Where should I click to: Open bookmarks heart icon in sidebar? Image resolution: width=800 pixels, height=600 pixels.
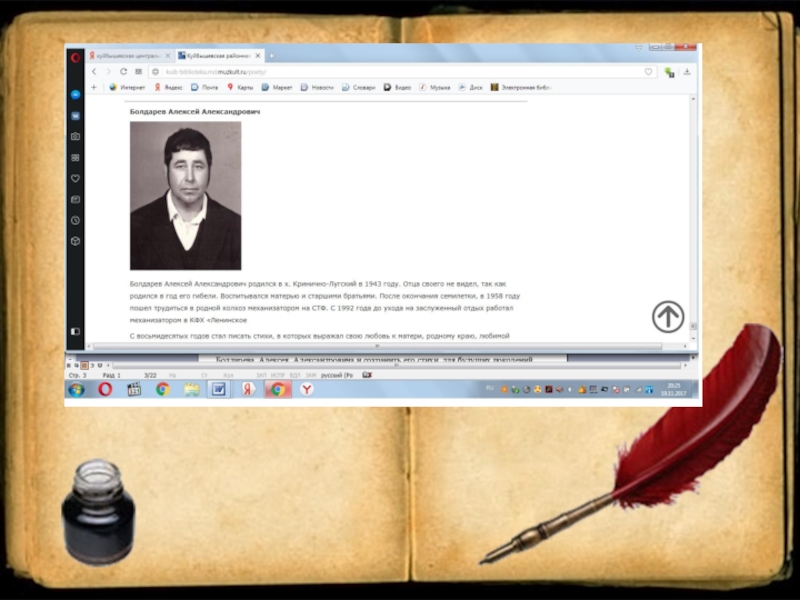pos(76,179)
